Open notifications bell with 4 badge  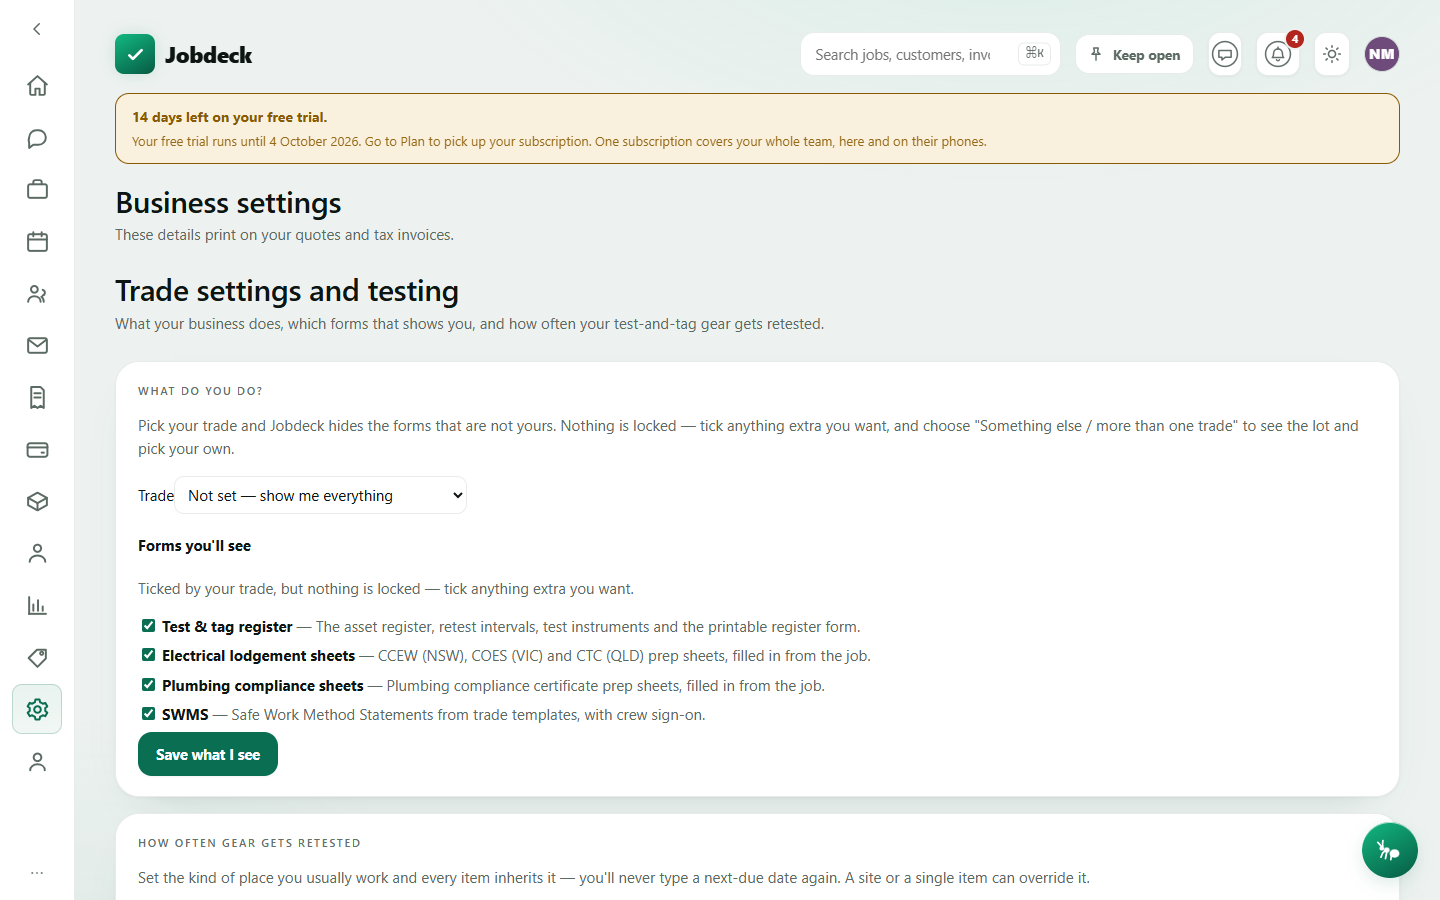point(1278,54)
